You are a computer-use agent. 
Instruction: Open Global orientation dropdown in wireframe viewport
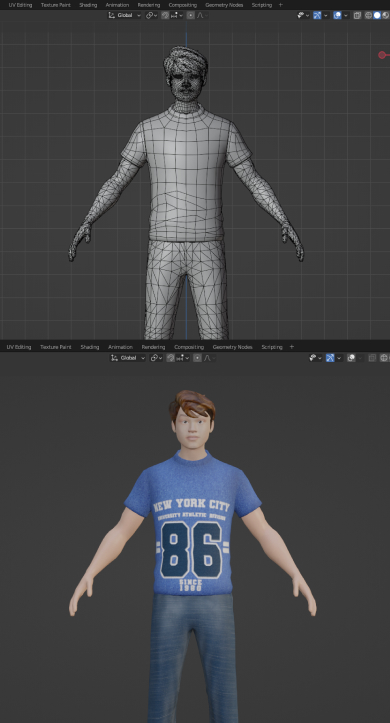tap(125, 15)
